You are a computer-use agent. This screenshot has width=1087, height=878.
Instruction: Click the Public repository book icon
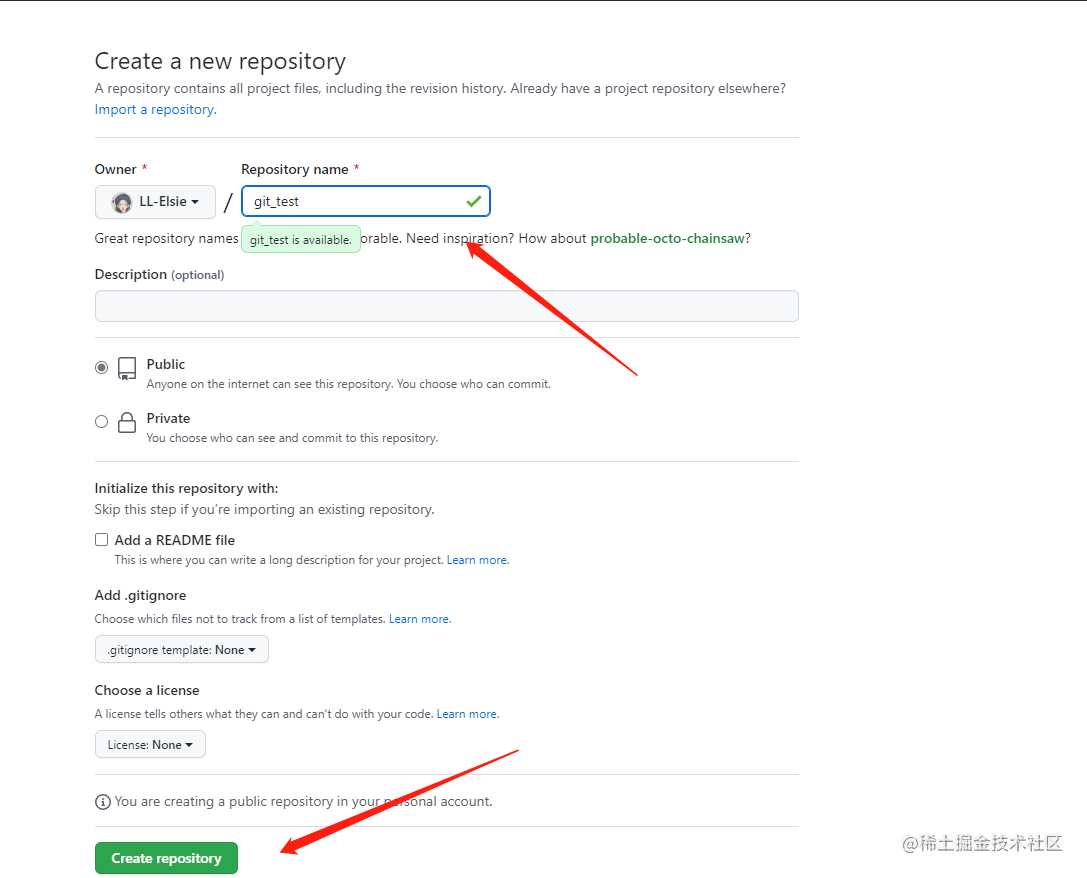point(127,368)
